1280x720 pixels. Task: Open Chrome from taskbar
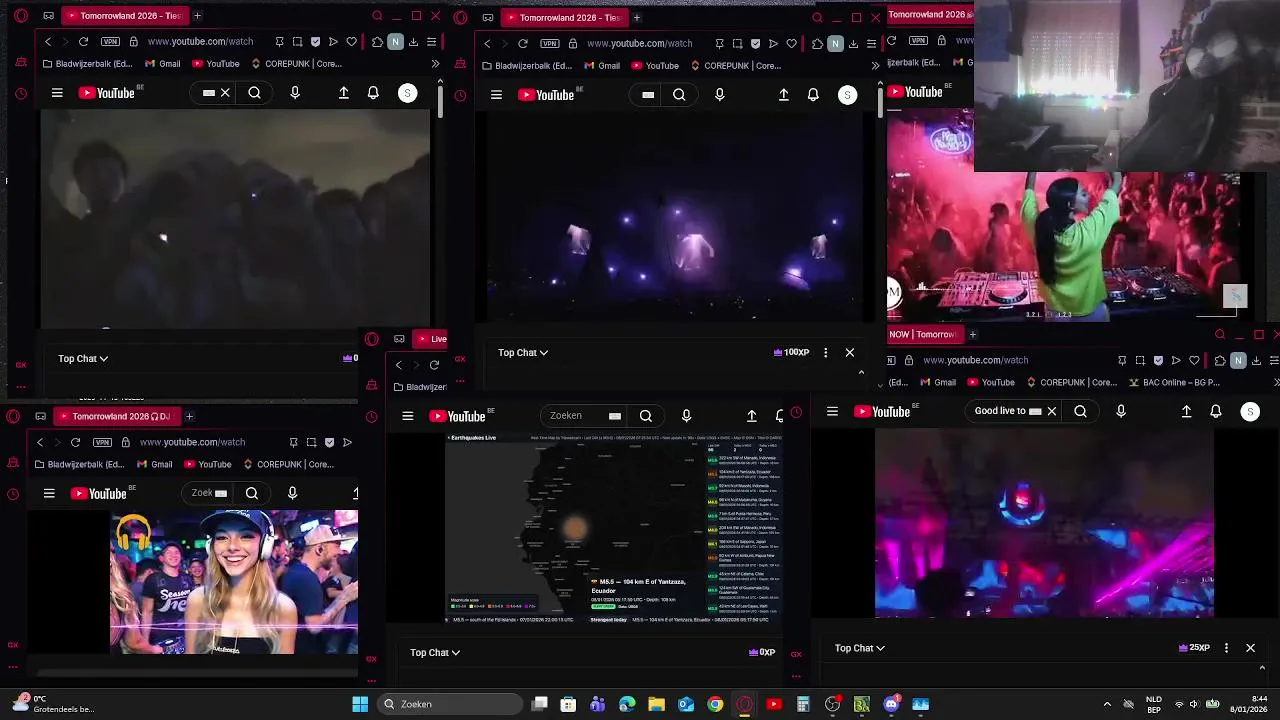(715, 704)
